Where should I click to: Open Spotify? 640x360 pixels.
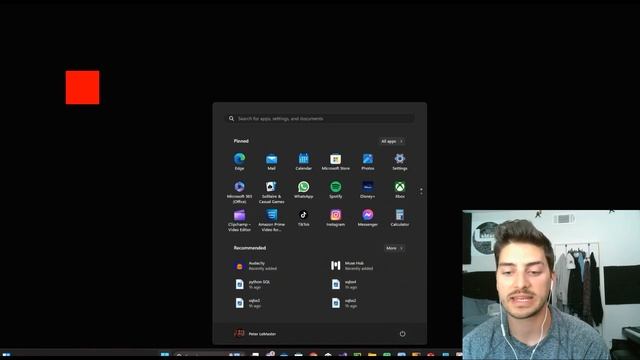tap(336, 190)
